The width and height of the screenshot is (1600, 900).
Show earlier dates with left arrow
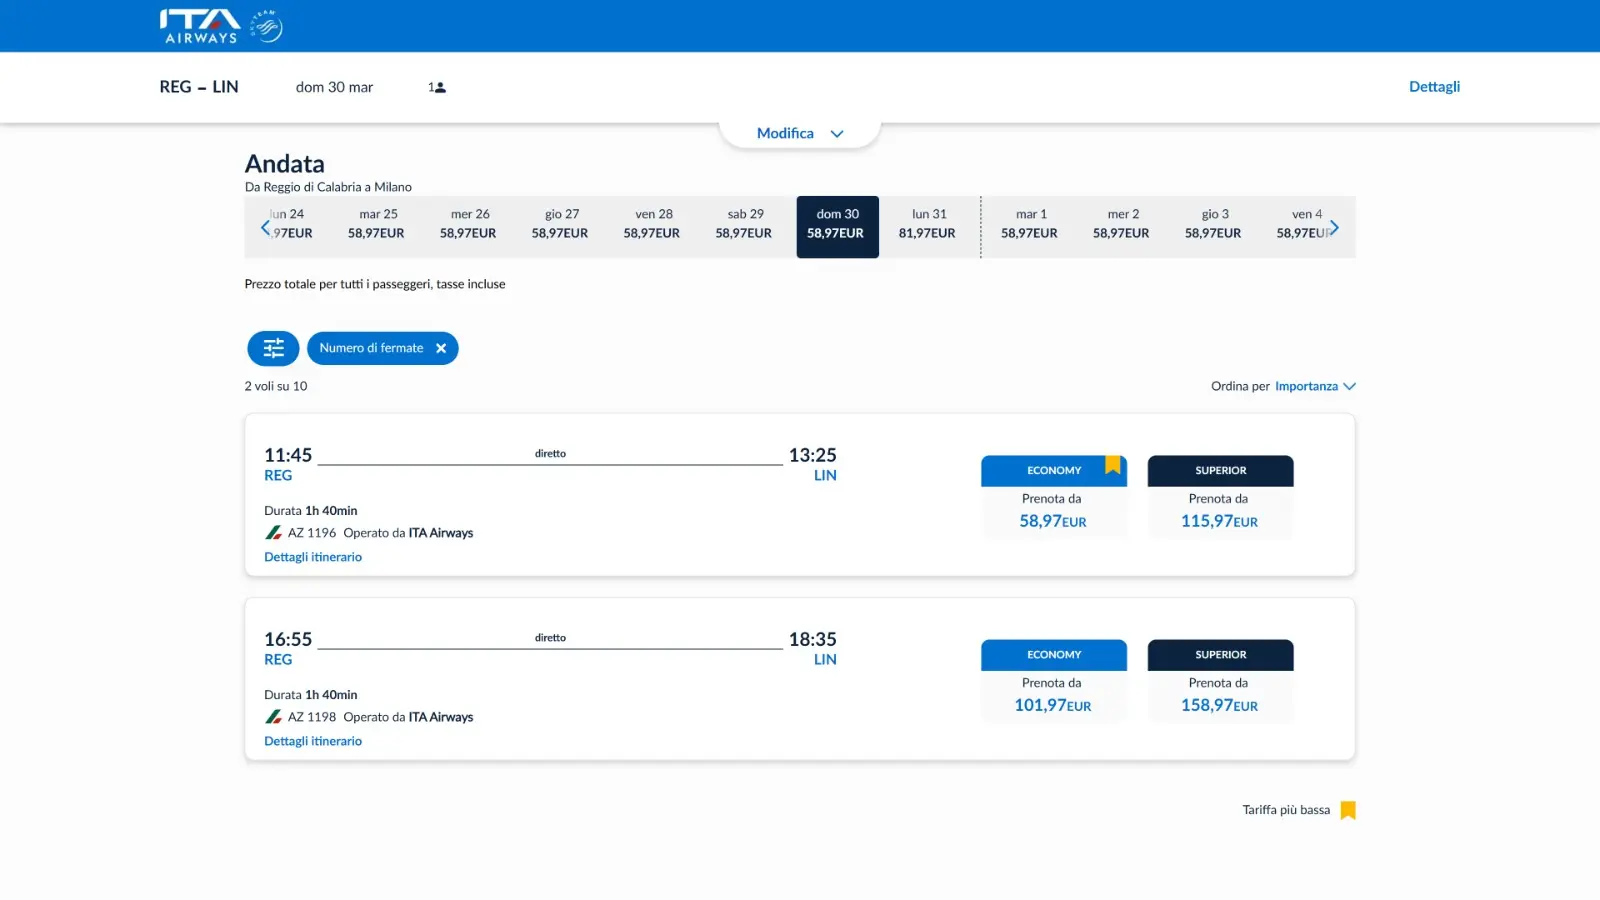click(265, 228)
